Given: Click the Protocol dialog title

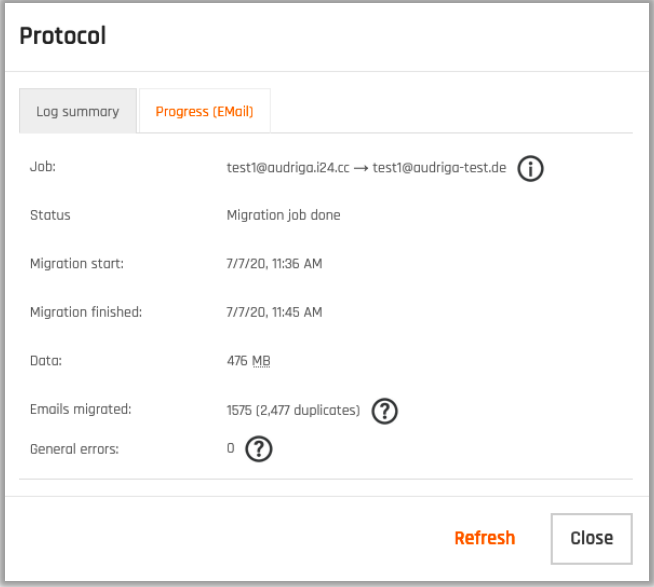Looking at the screenshot, I should pos(63,36).
